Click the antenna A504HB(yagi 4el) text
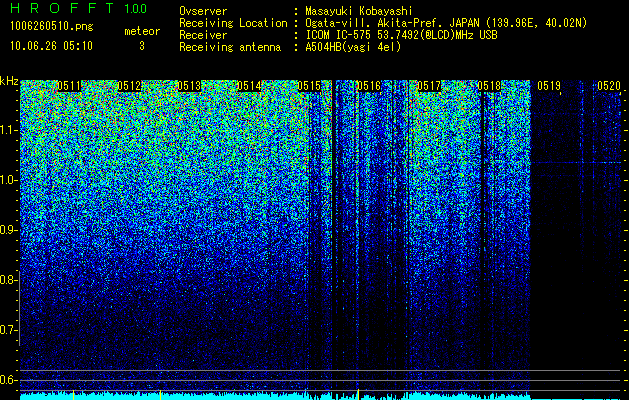 pyautogui.click(x=353, y=47)
